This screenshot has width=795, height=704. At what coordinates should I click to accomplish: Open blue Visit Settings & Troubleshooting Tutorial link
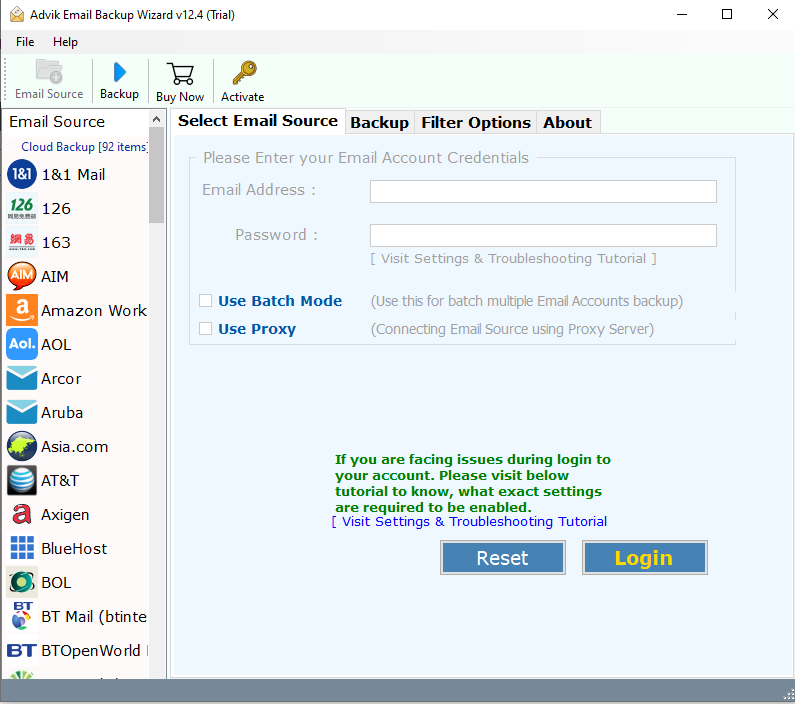click(x=469, y=522)
